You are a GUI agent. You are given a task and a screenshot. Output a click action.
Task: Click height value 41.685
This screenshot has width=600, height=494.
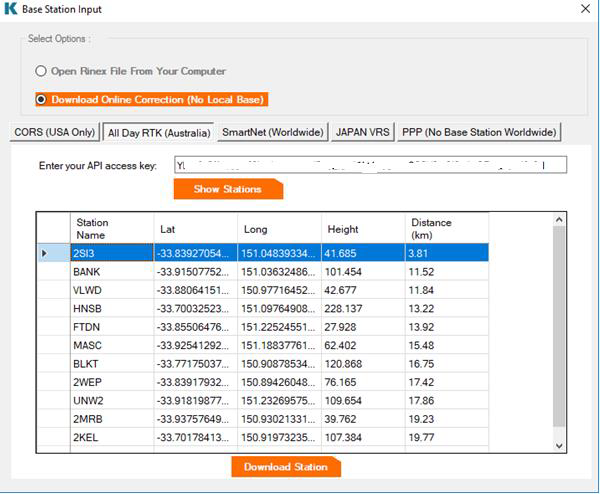(363, 253)
